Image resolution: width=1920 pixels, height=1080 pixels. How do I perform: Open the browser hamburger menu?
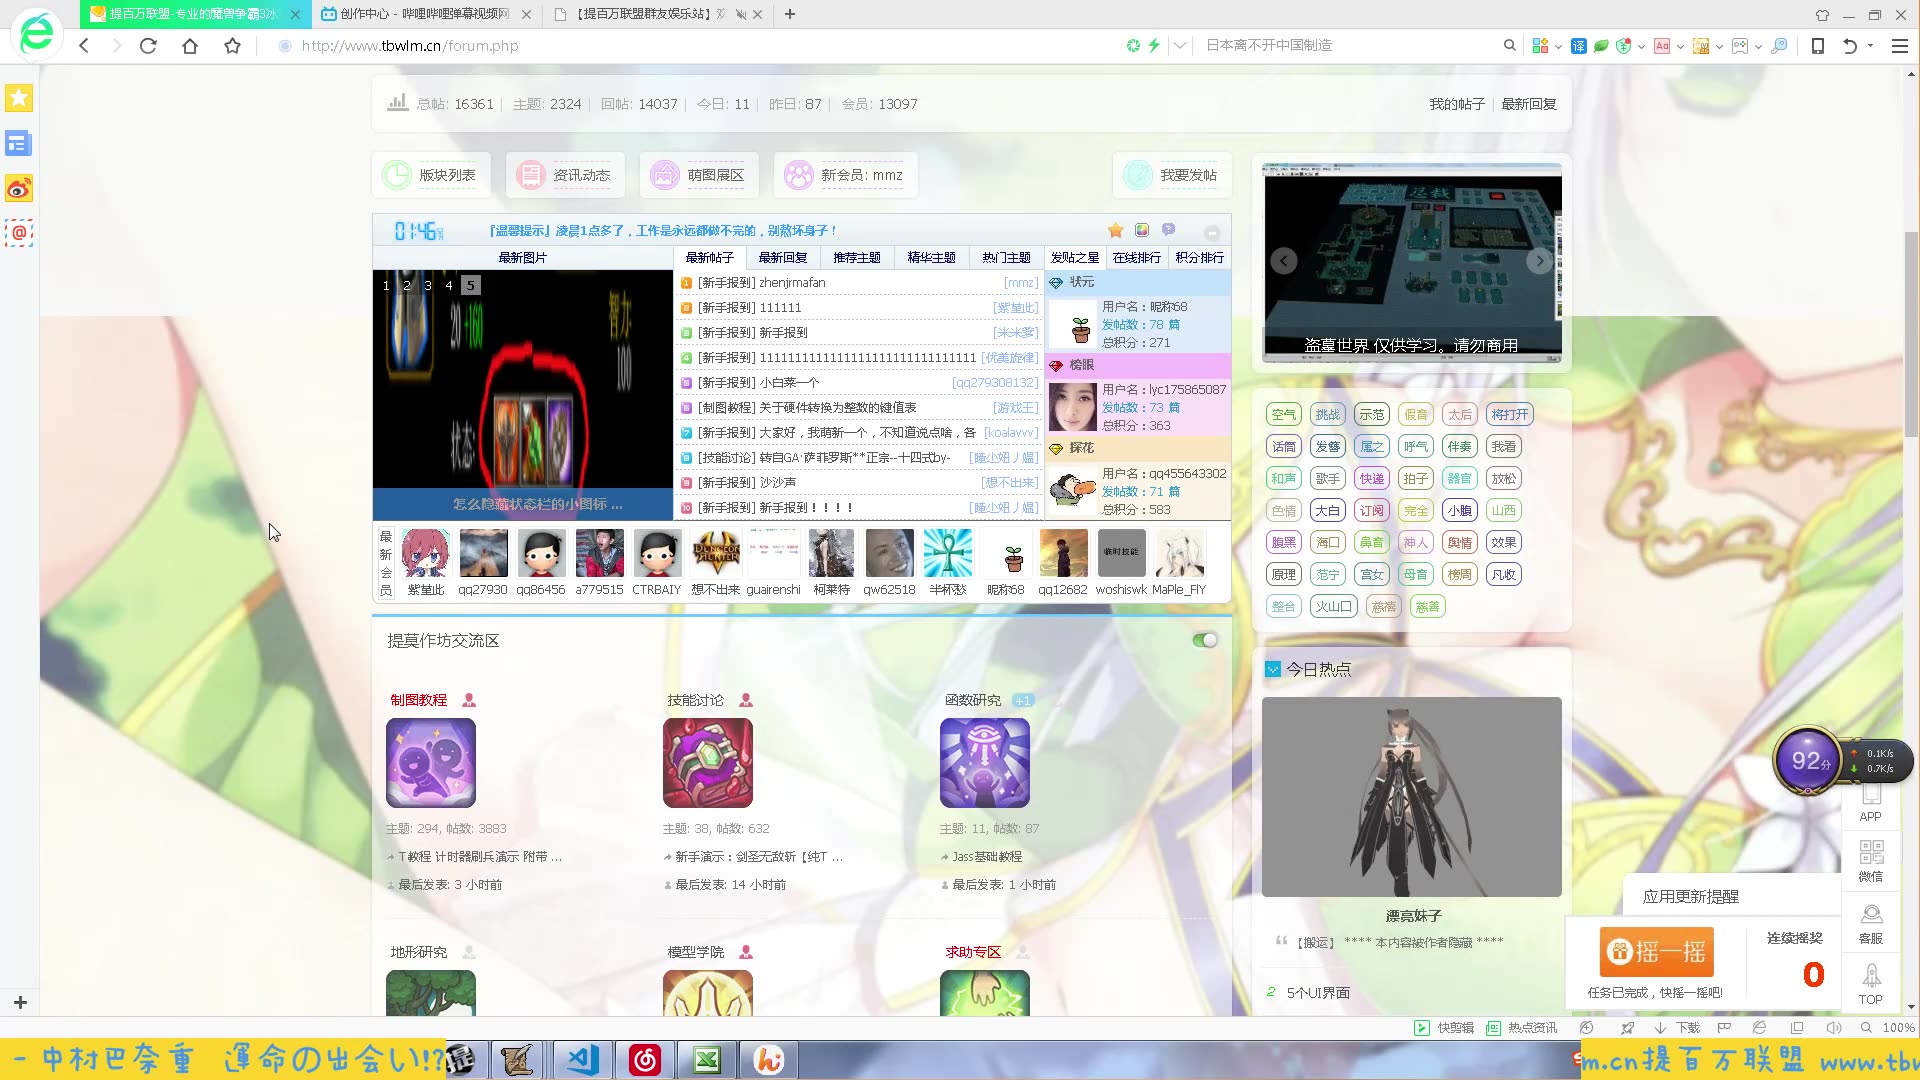1899,46
